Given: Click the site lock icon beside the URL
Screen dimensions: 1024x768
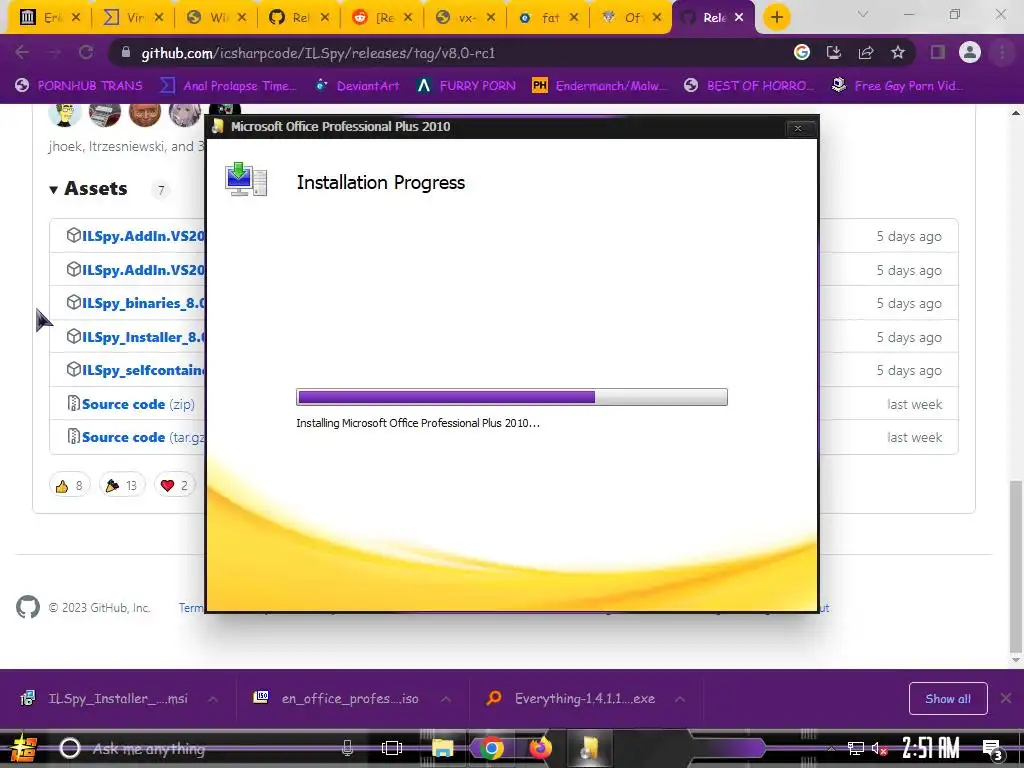Looking at the screenshot, I should [126, 52].
